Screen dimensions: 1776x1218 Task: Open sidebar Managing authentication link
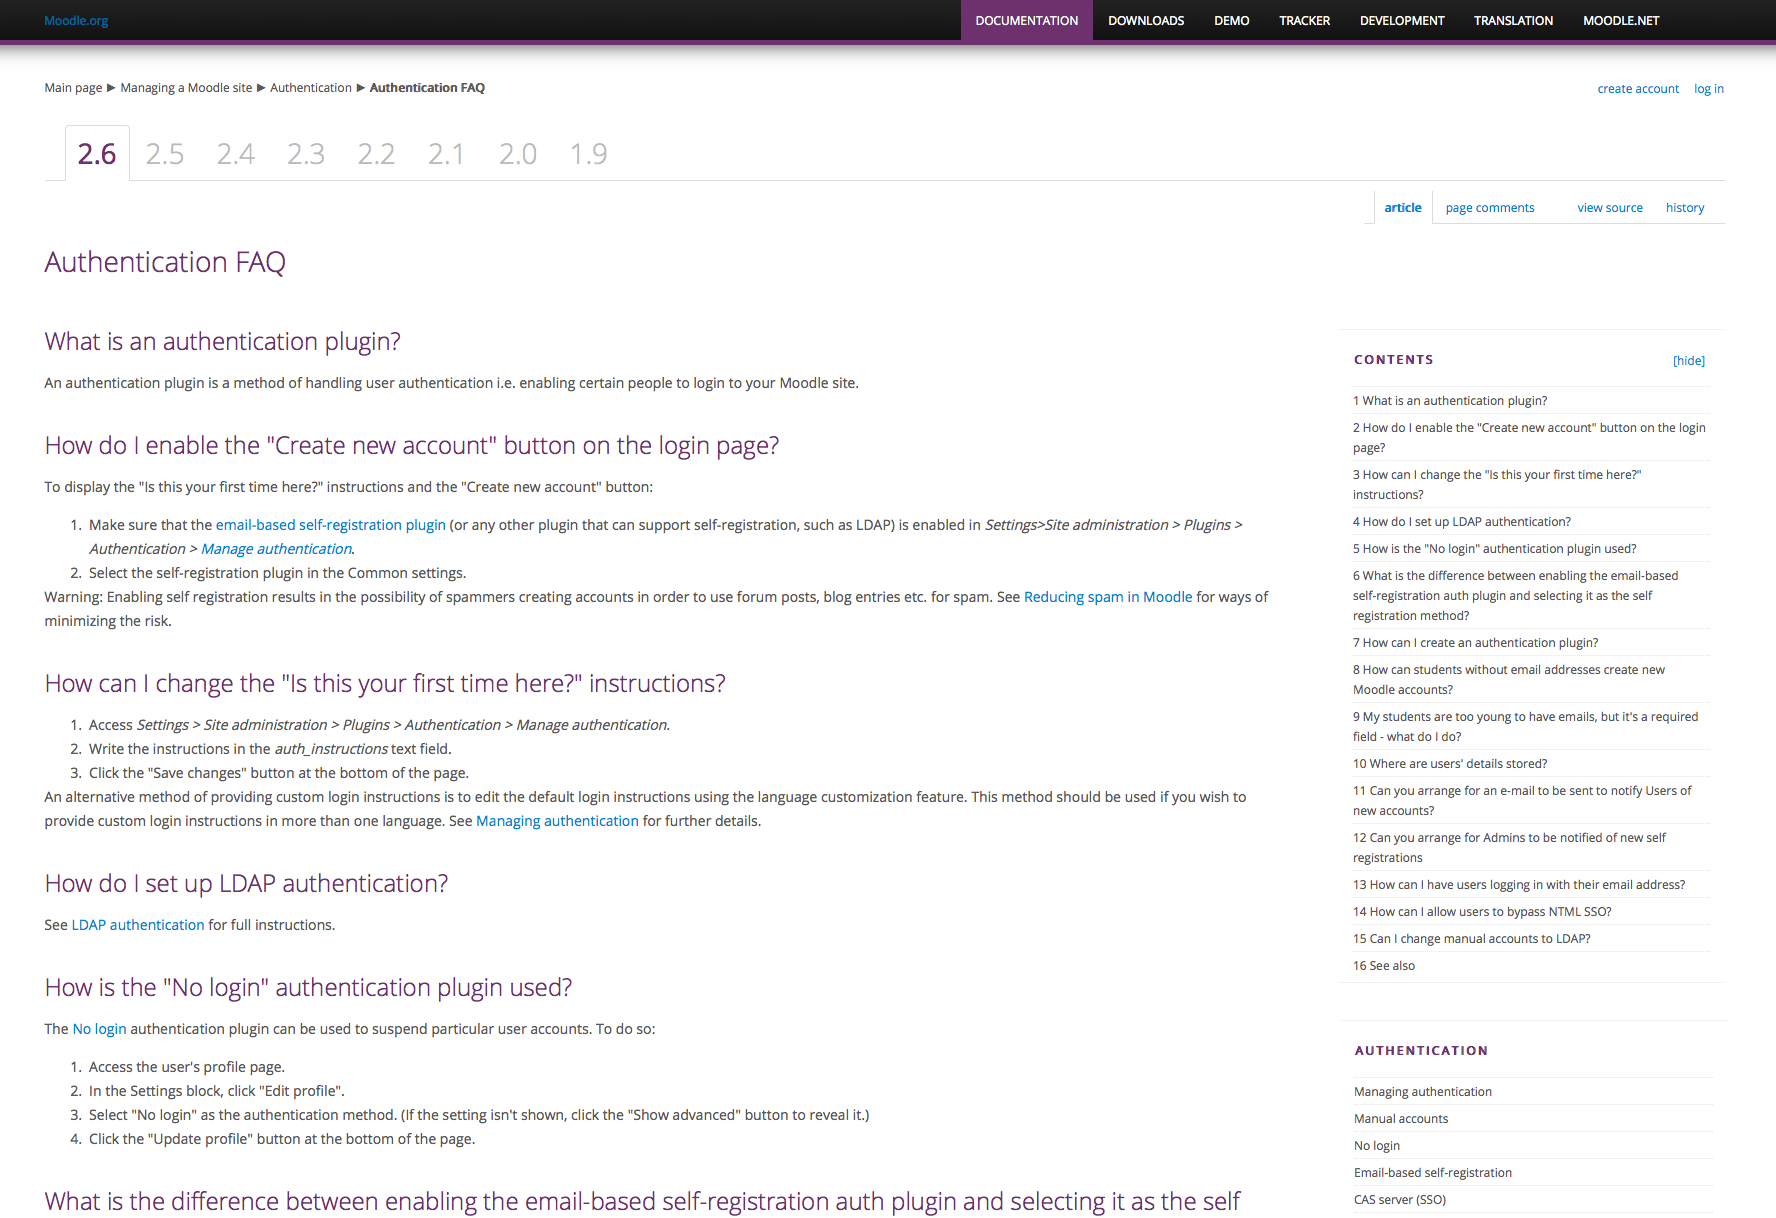point(1423,1092)
